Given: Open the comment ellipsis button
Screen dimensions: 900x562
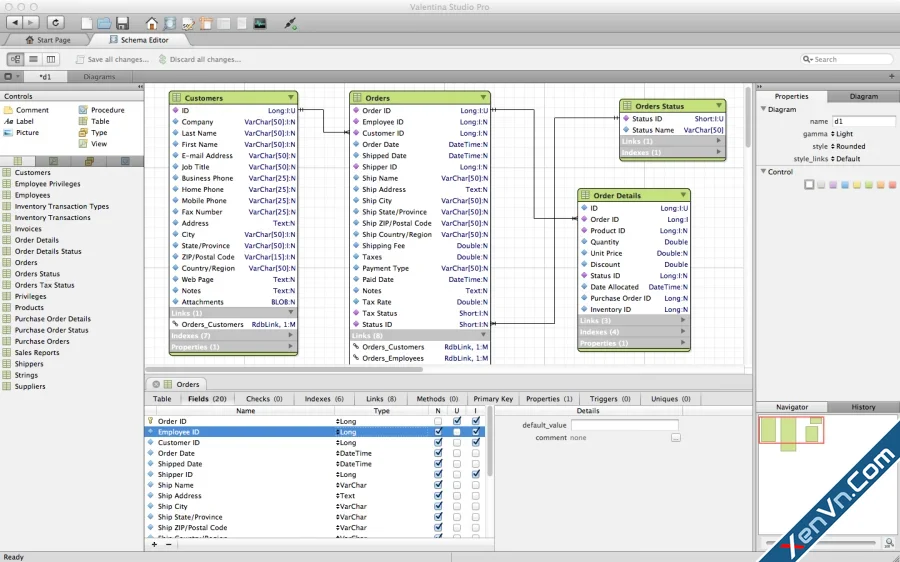Looking at the screenshot, I should (676, 437).
